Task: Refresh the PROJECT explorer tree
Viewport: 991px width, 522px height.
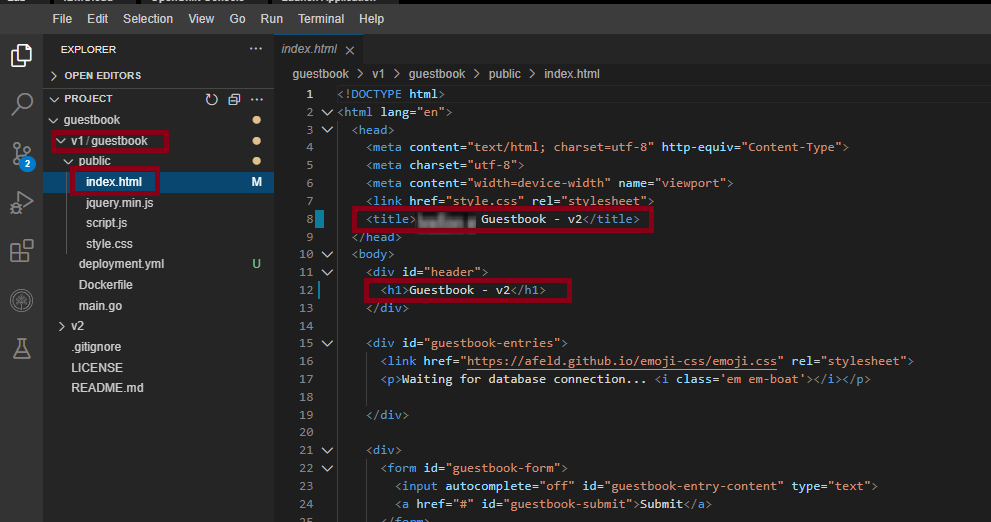Action: (x=212, y=99)
